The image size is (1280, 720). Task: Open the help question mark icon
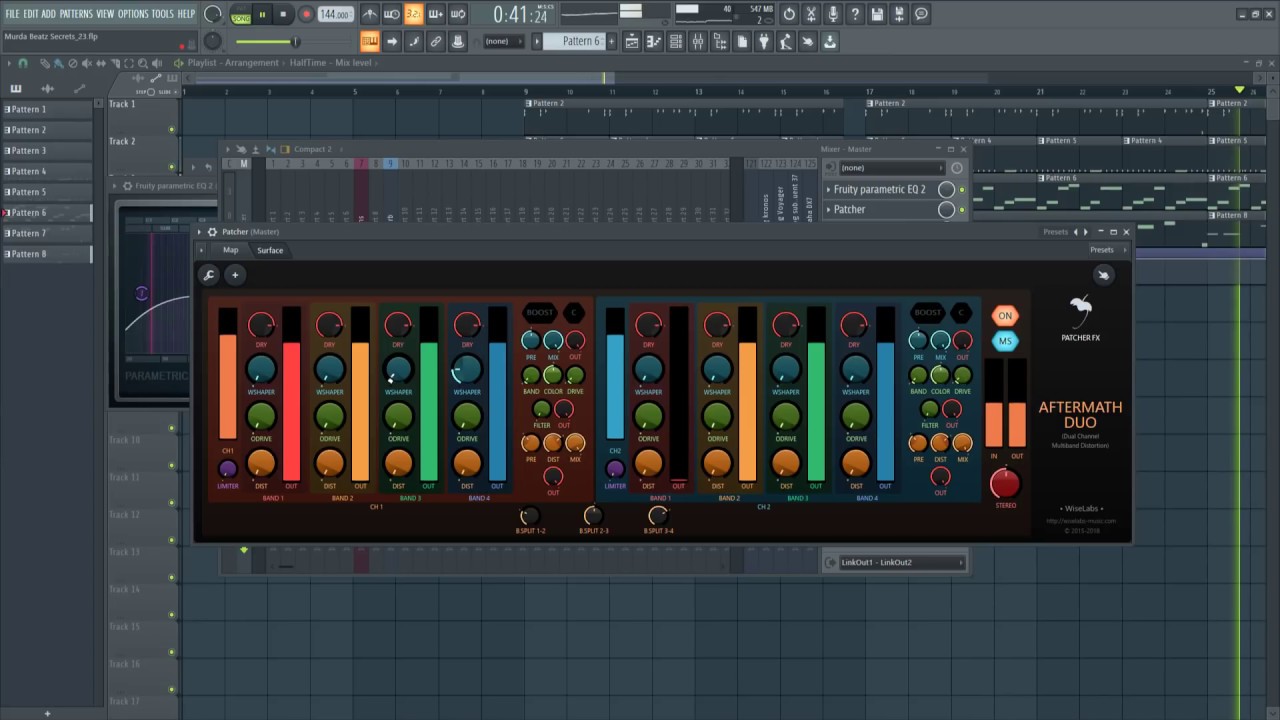[855, 14]
